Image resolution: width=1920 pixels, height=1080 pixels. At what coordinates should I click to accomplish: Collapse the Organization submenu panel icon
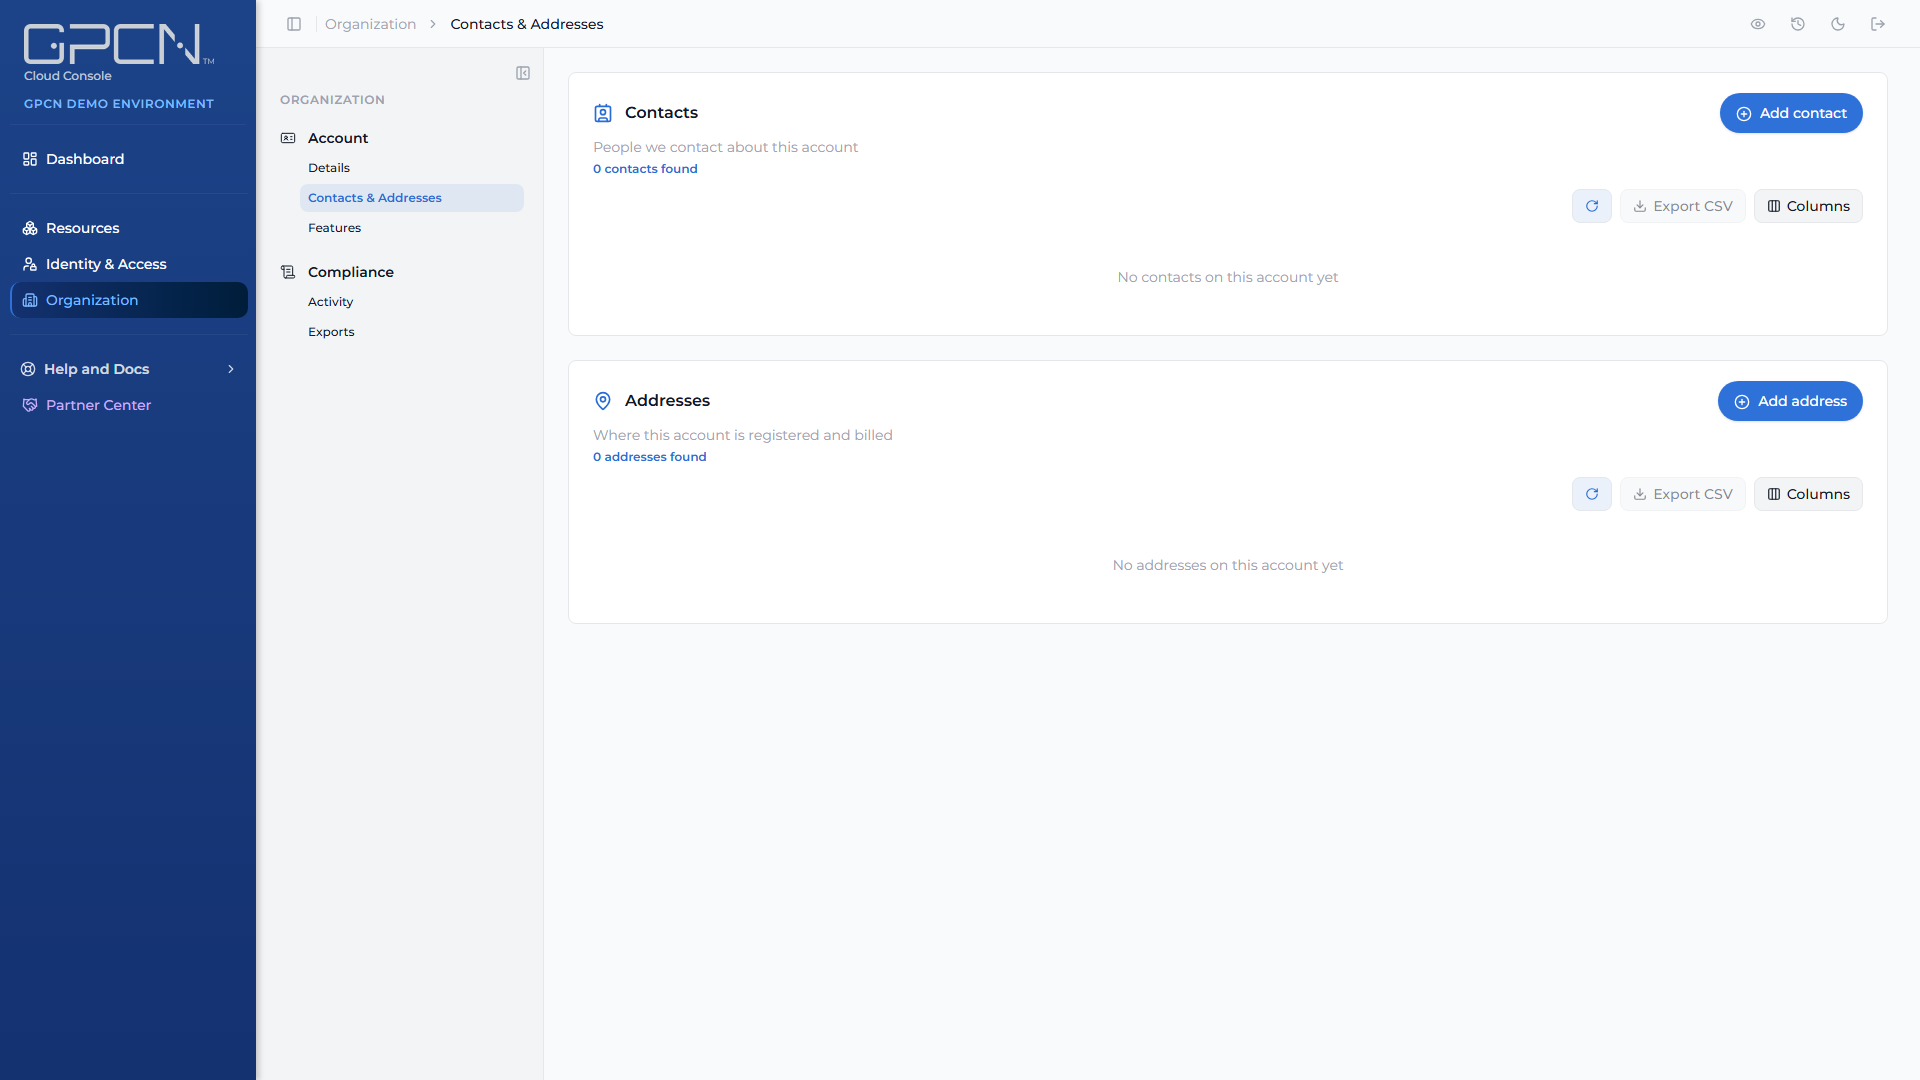(x=523, y=73)
